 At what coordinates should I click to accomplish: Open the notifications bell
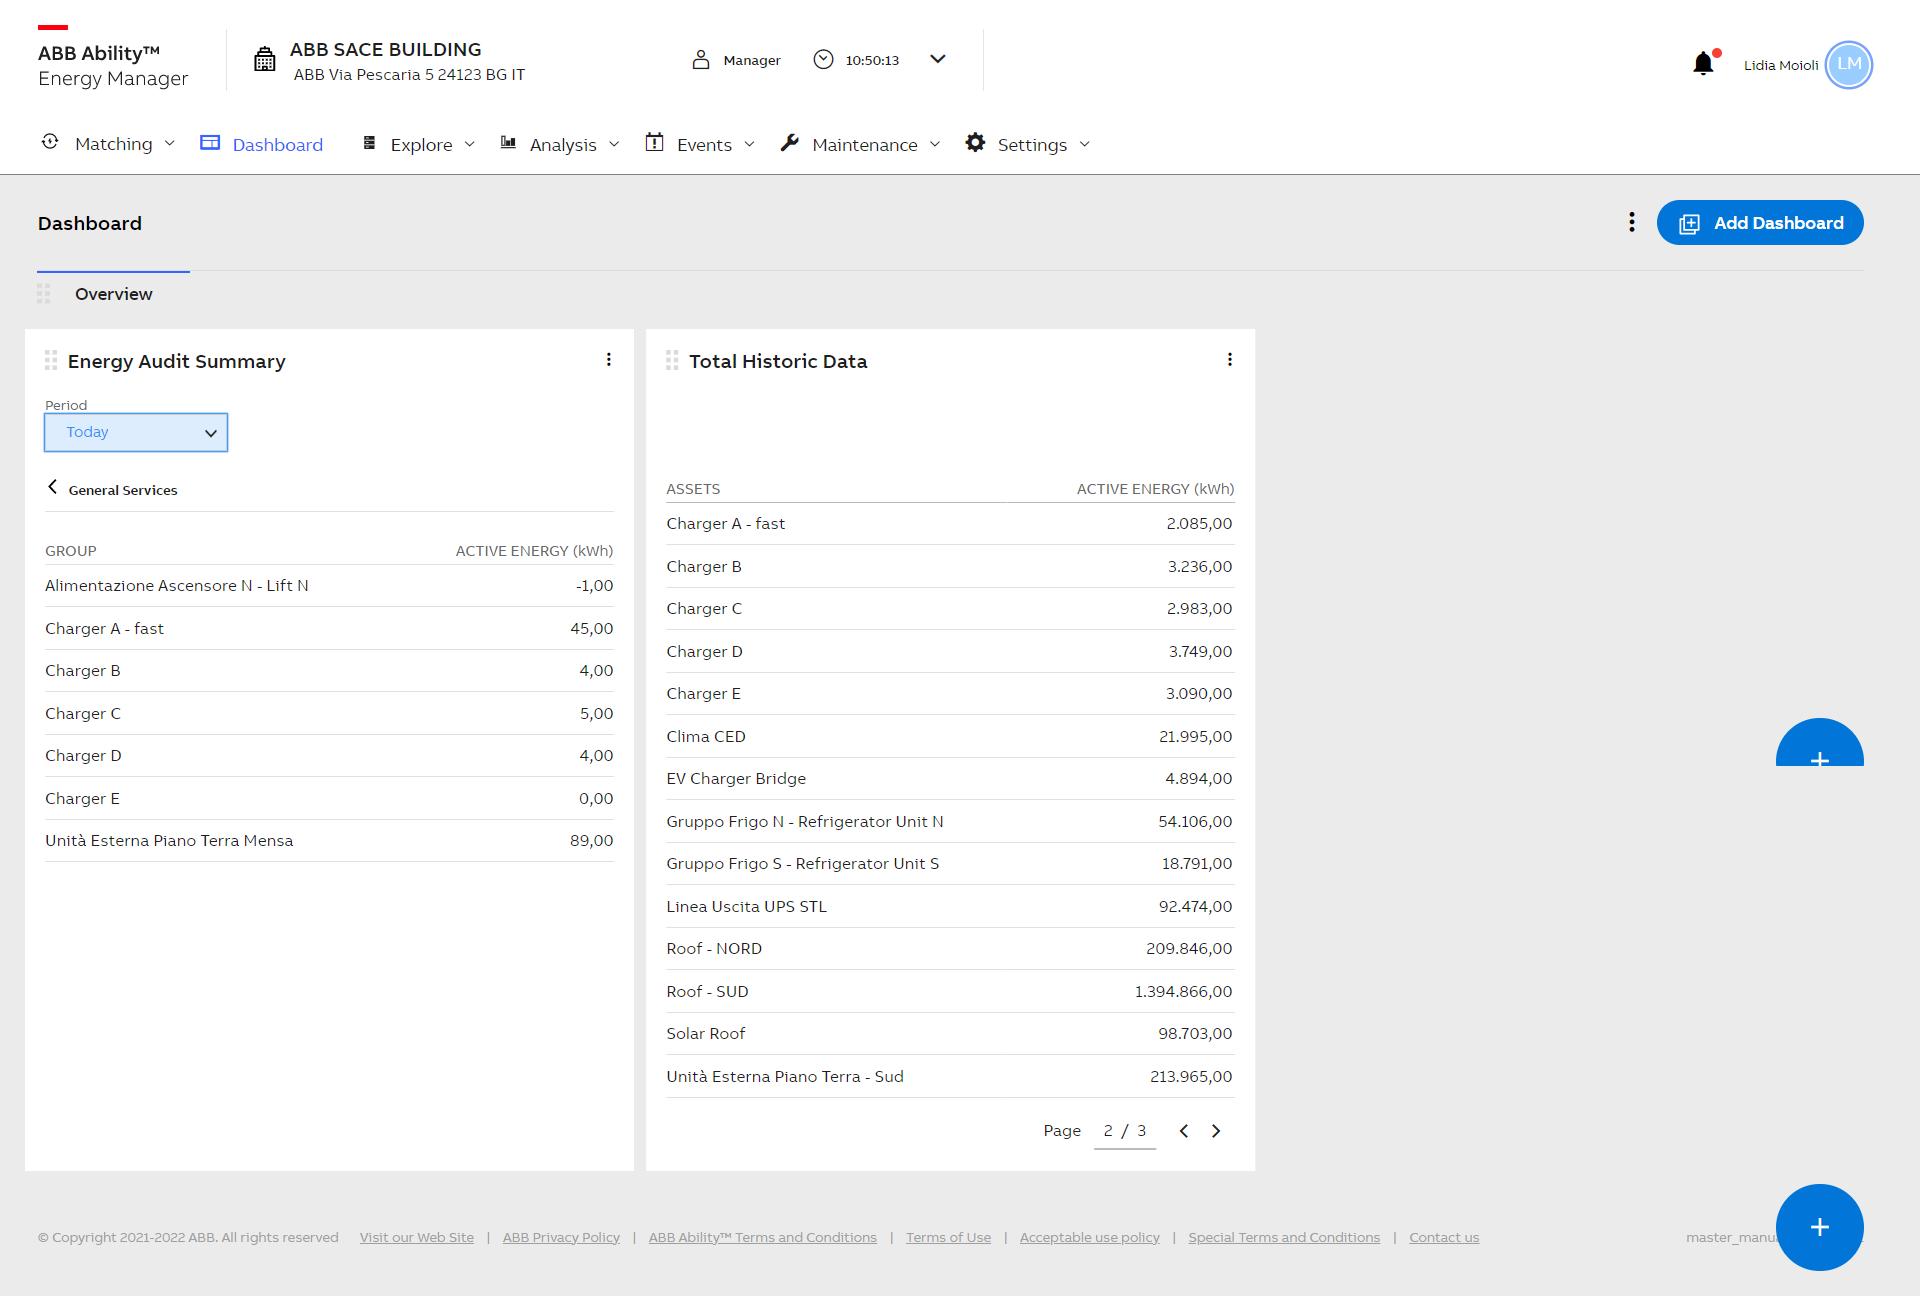tap(1704, 64)
